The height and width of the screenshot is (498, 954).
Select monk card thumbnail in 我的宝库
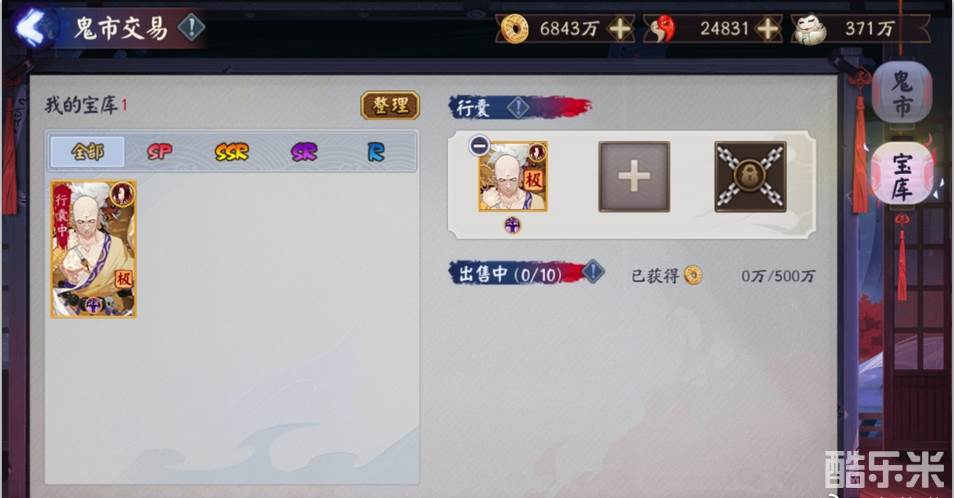[x=94, y=249]
